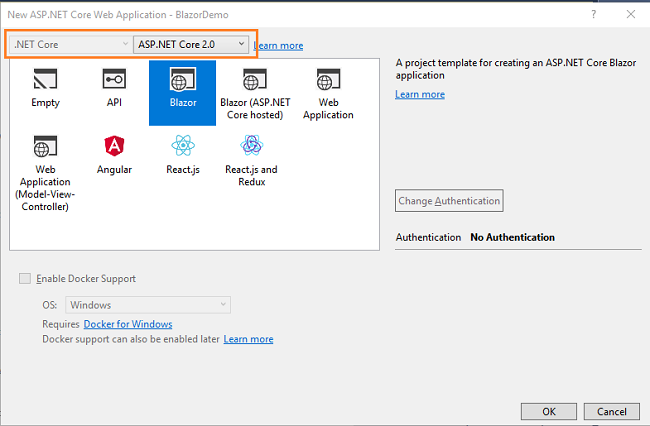Open the .NET Core framework dropdown

tap(70, 44)
